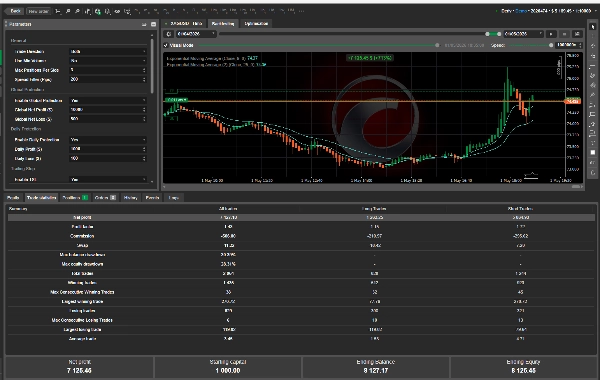The width and height of the screenshot is (600, 380).
Task: Click the green profit label atop the chart
Action: [x=370, y=58]
